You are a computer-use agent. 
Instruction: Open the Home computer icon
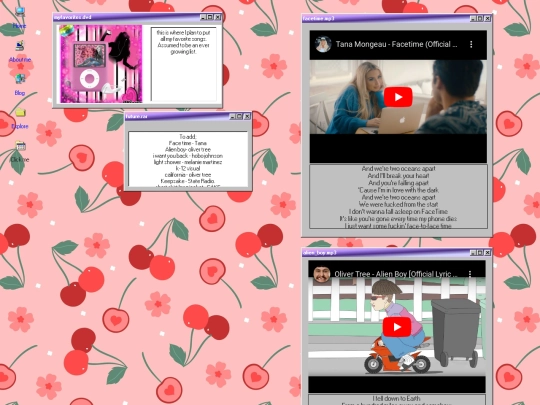(x=20, y=12)
